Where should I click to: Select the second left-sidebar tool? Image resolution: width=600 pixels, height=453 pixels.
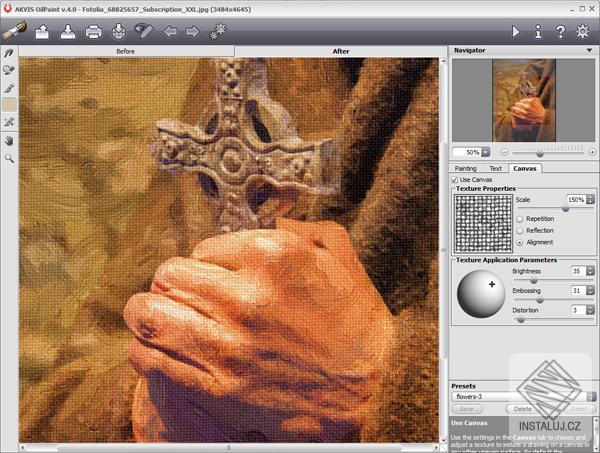(x=9, y=70)
